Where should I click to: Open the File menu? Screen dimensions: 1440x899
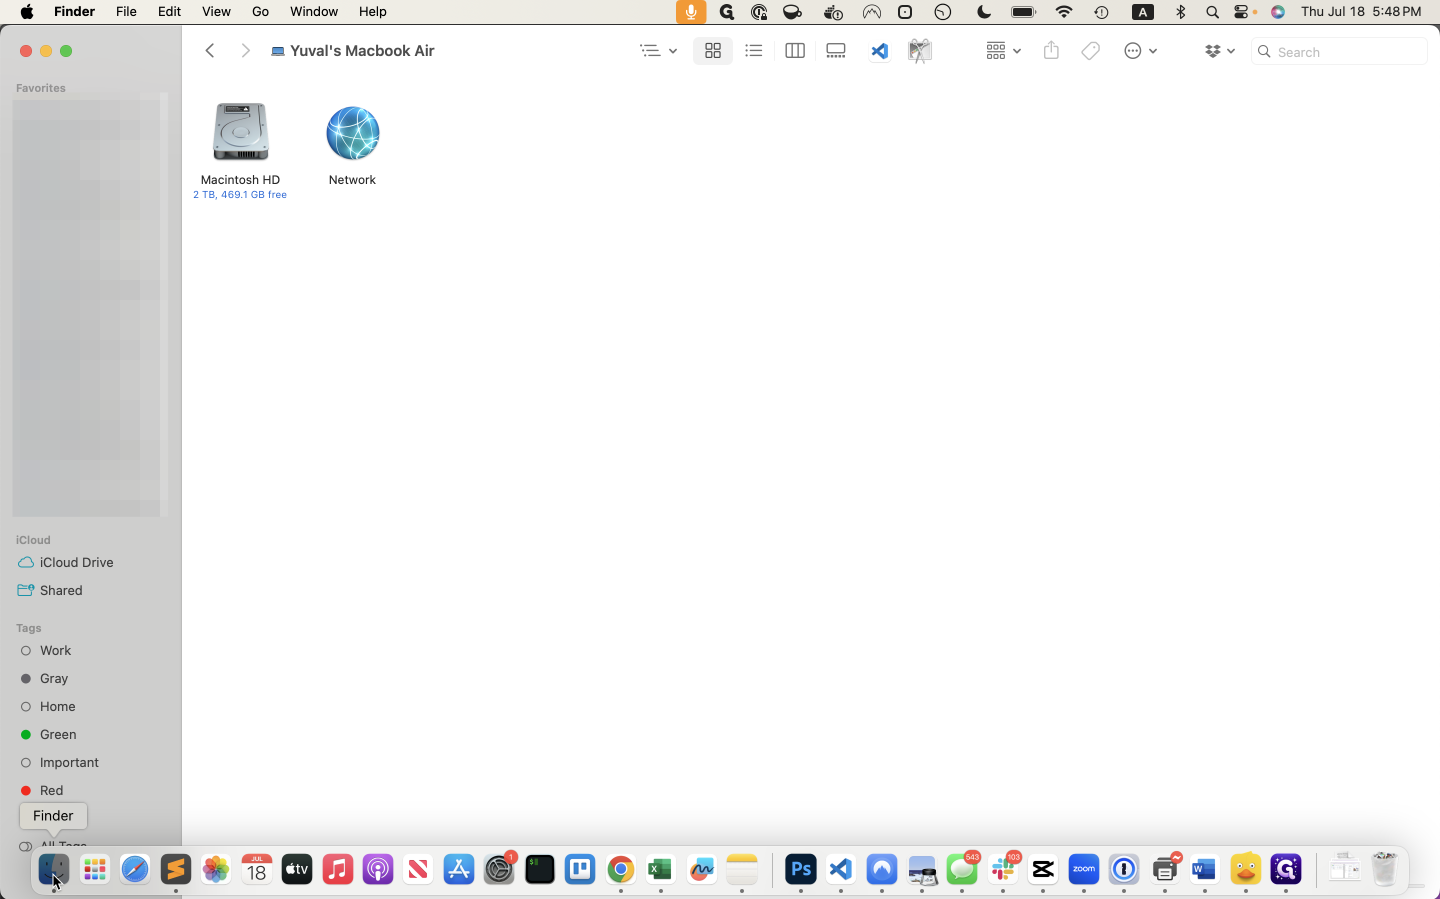(126, 12)
